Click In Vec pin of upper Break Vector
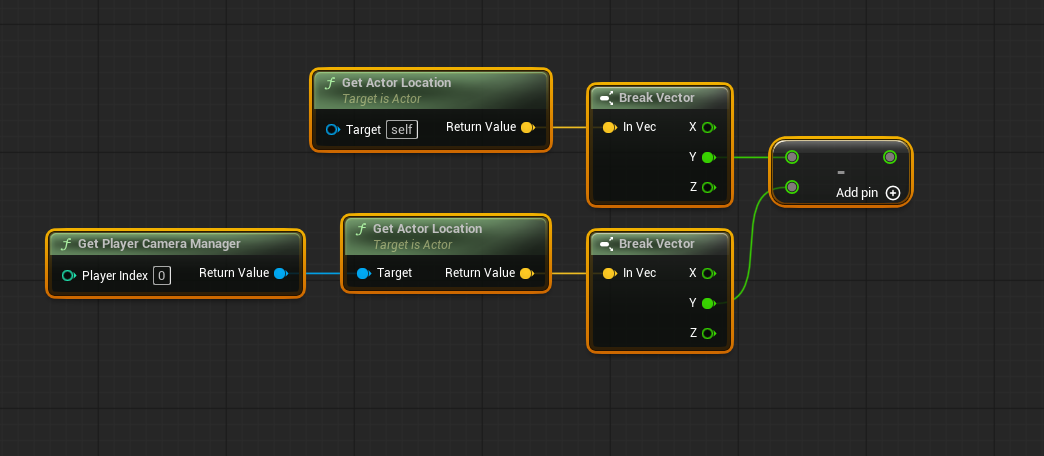 tap(609, 127)
